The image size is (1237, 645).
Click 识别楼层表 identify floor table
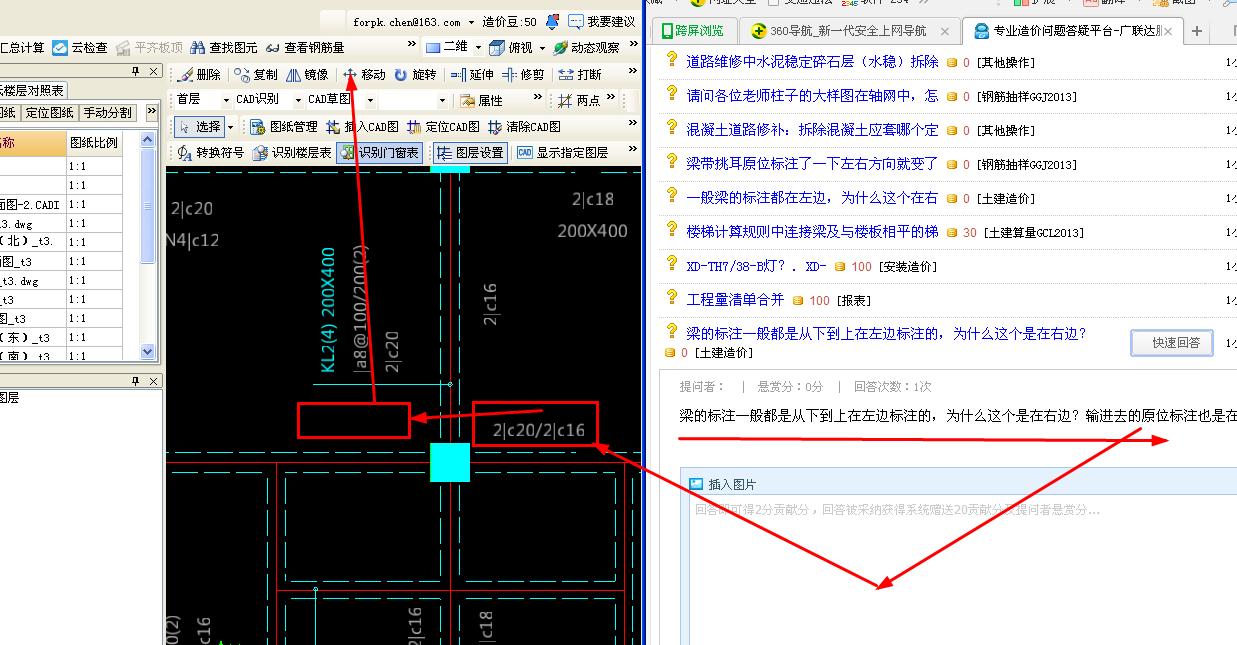click(292, 153)
